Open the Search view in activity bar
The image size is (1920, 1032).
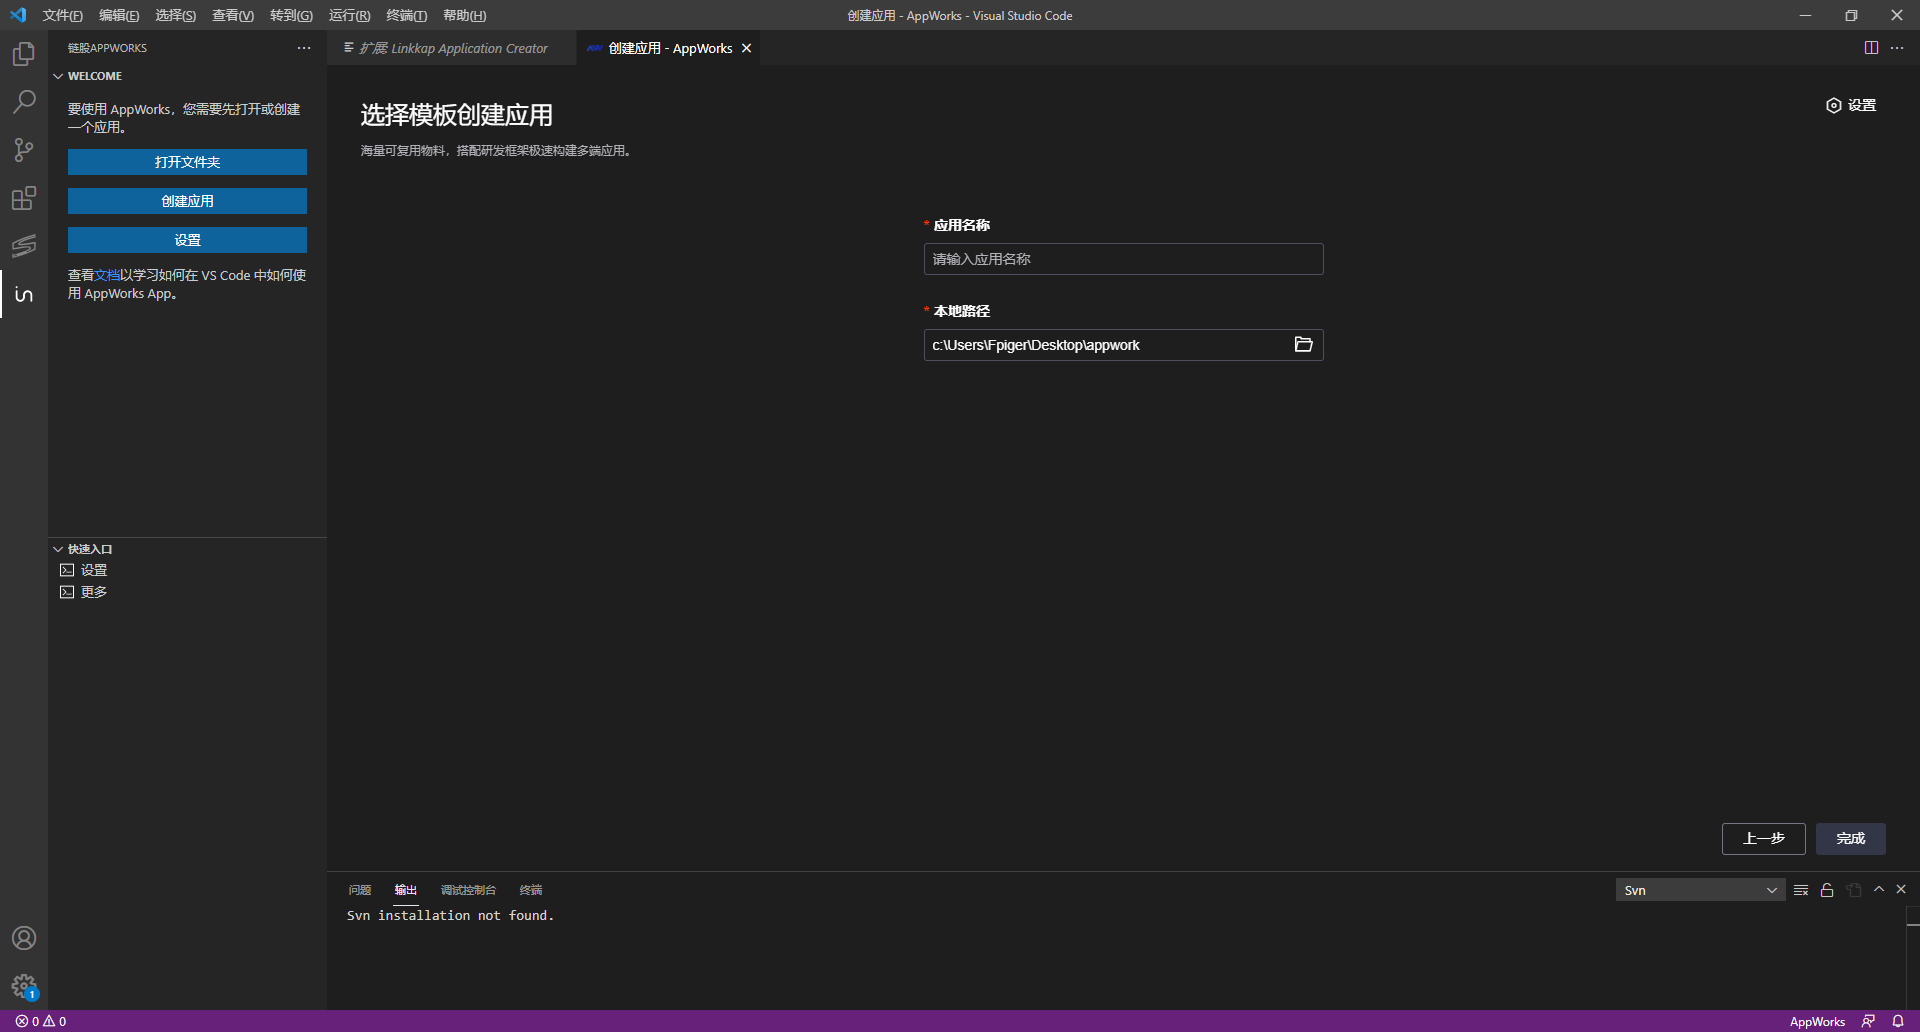24,102
